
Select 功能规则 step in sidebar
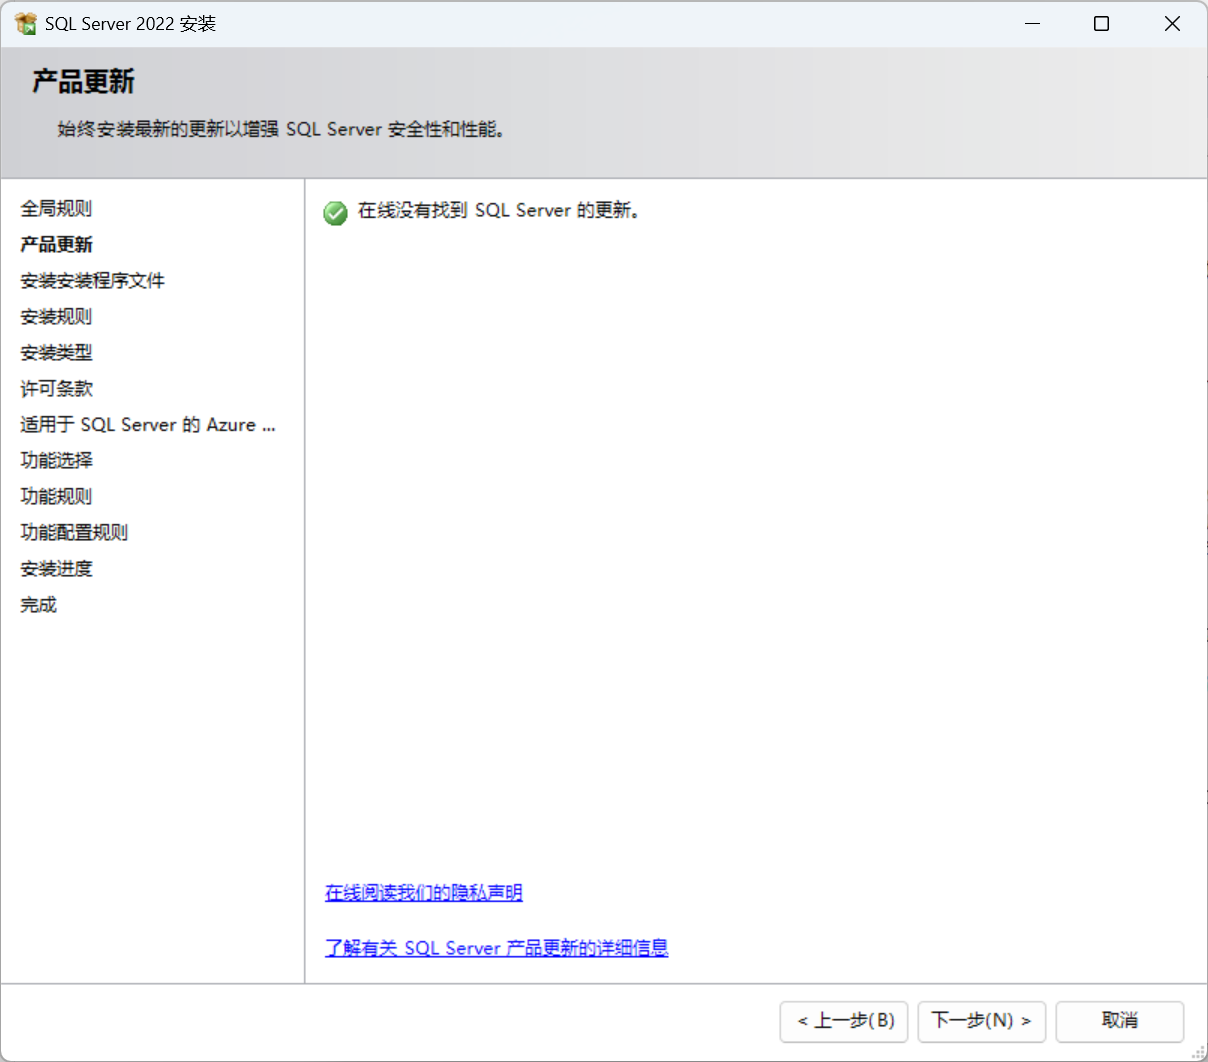click(56, 496)
